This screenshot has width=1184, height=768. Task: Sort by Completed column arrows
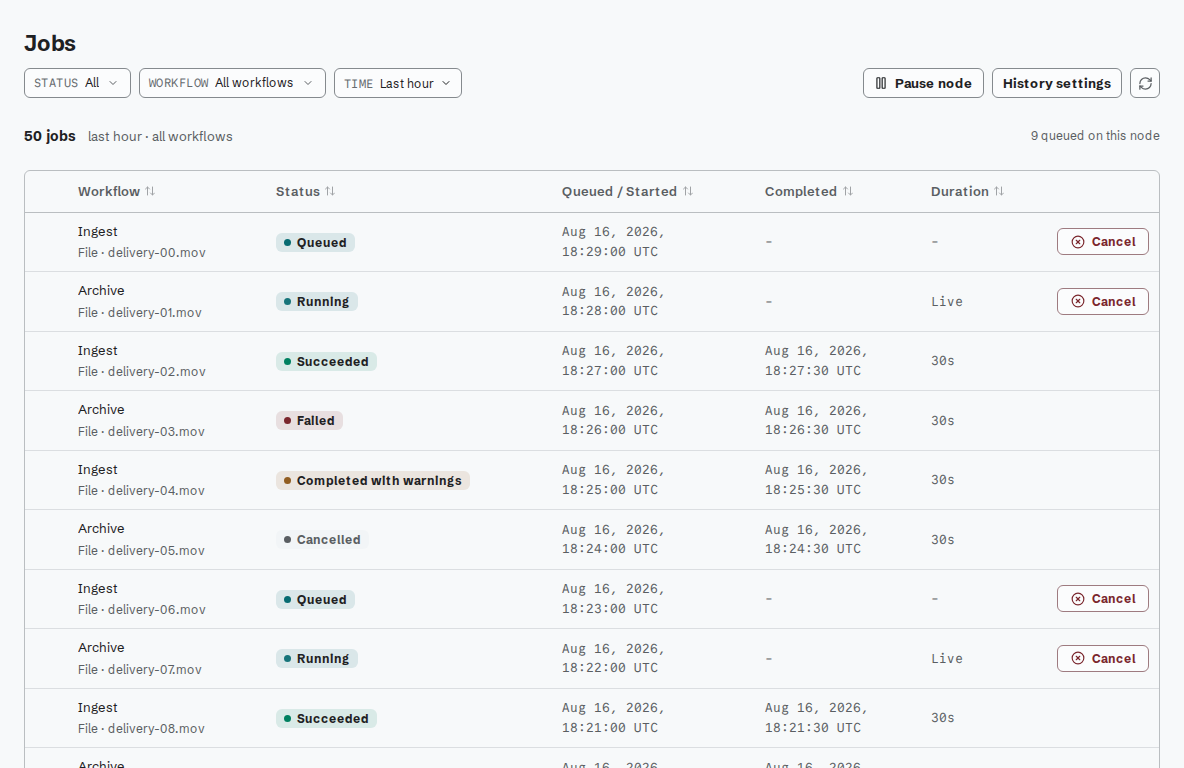pos(848,191)
